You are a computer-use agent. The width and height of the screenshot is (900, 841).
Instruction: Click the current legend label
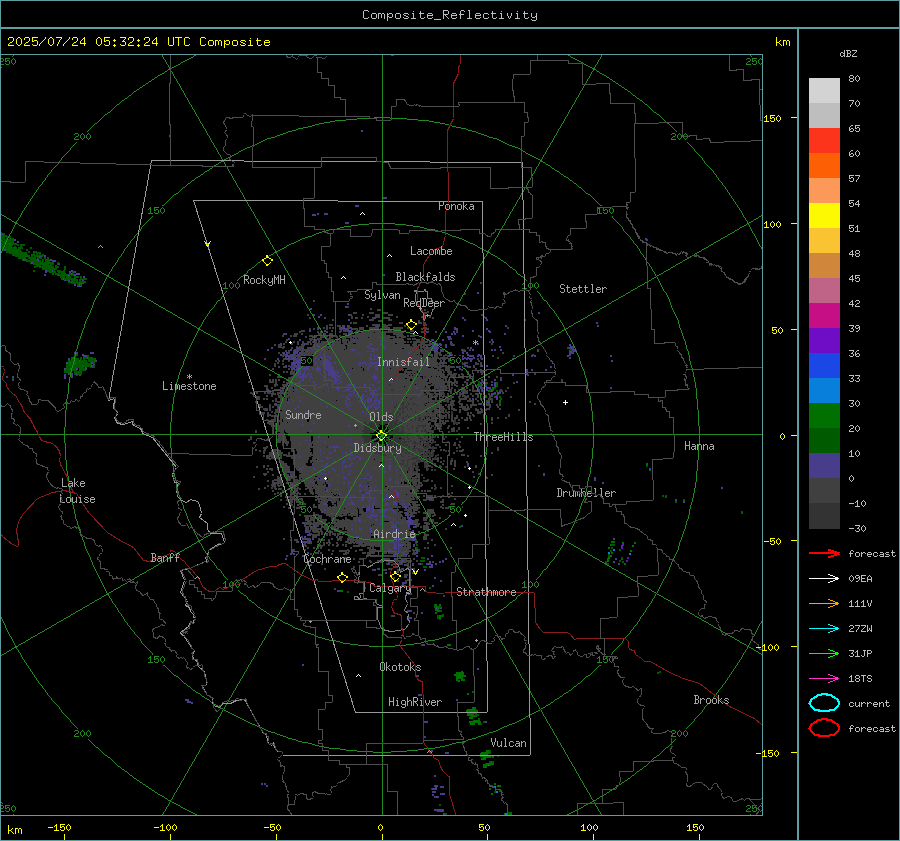tap(869, 703)
